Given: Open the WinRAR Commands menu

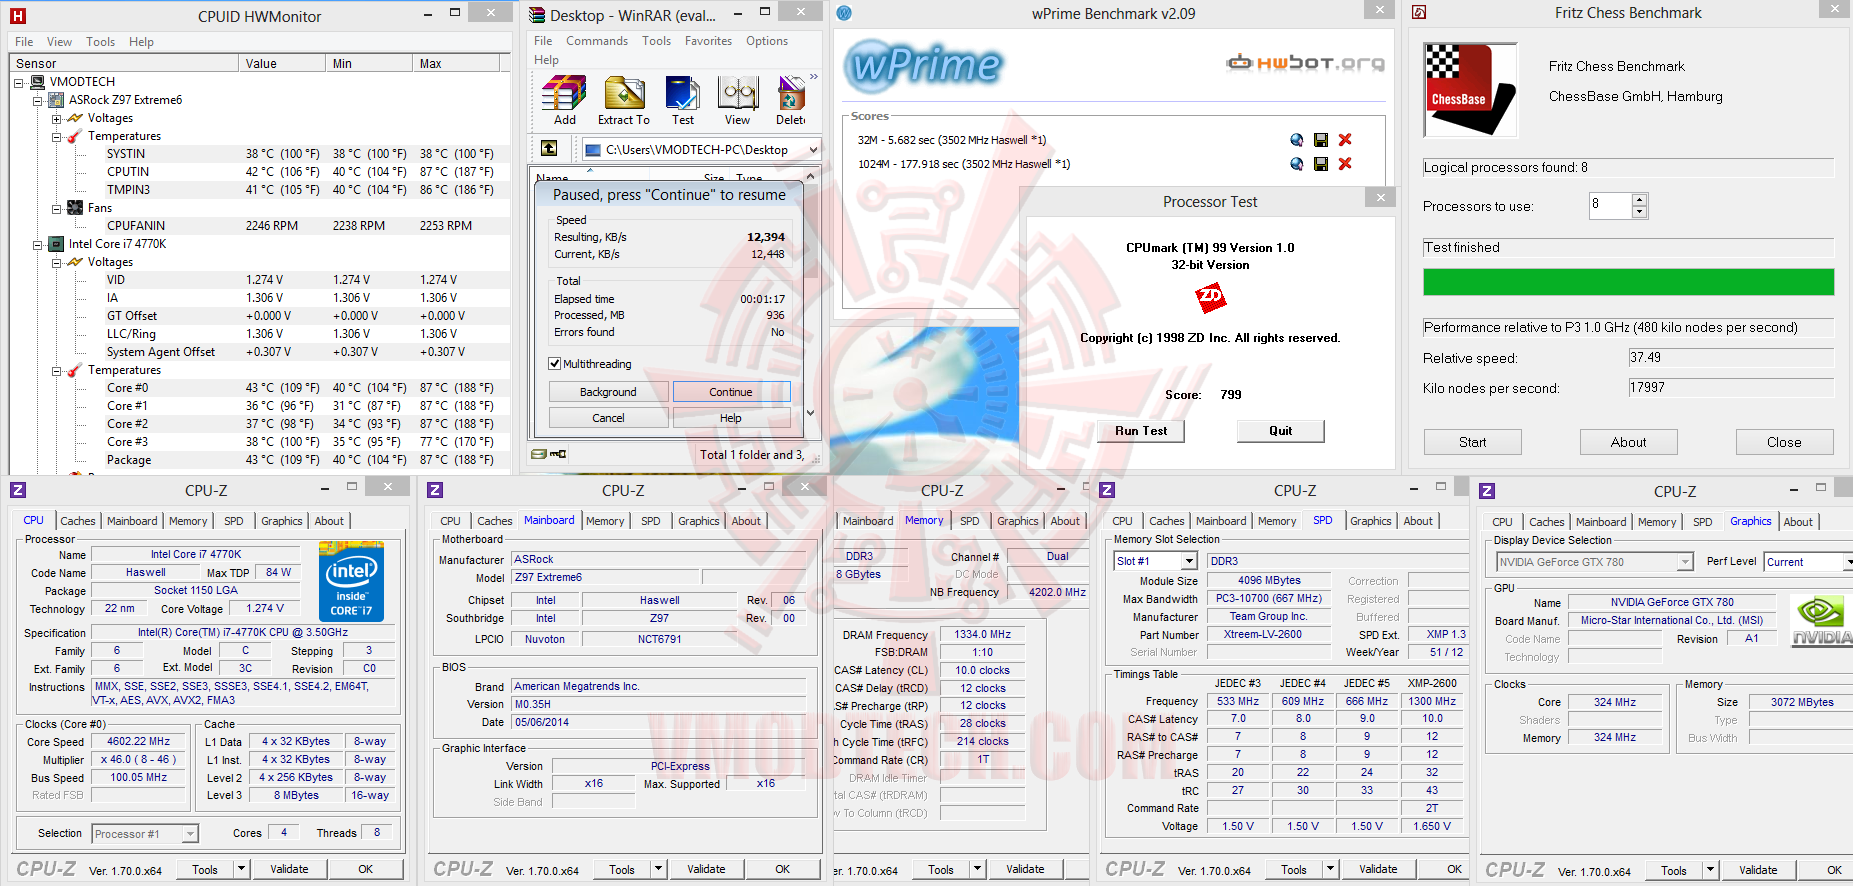Looking at the screenshot, I should (597, 41).
